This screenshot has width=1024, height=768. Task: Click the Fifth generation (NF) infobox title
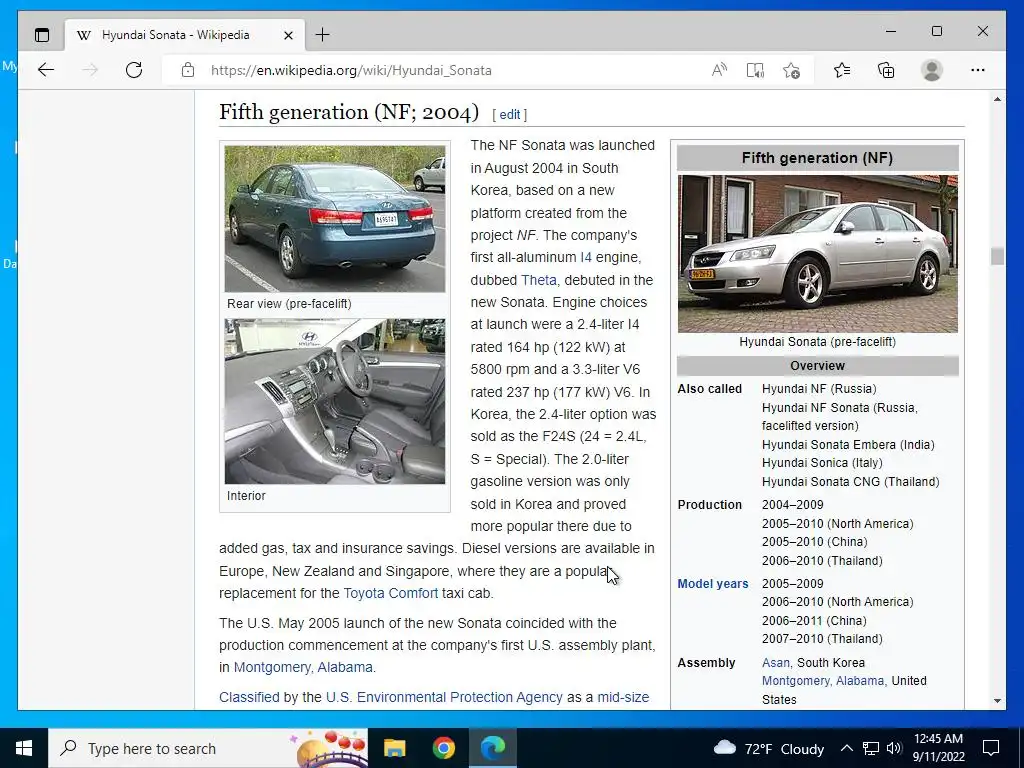(x=818, y=158)
